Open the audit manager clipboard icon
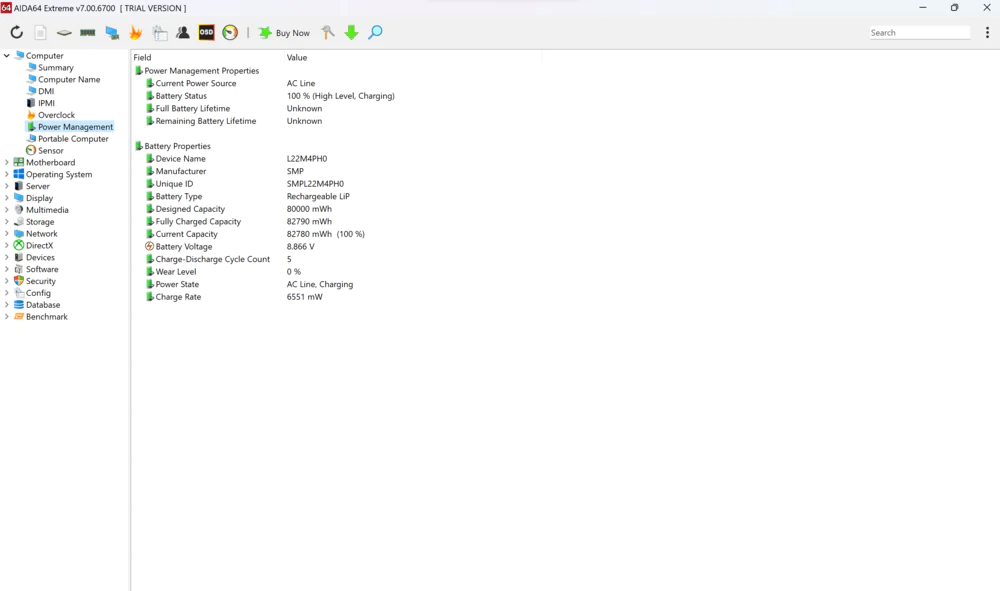 [x=159, y=33]
